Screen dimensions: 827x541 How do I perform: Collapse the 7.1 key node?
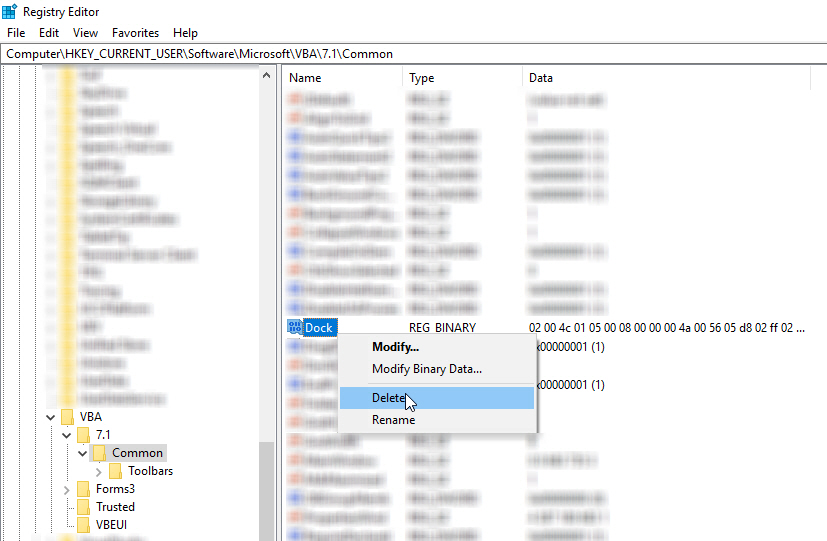(65, 435)
